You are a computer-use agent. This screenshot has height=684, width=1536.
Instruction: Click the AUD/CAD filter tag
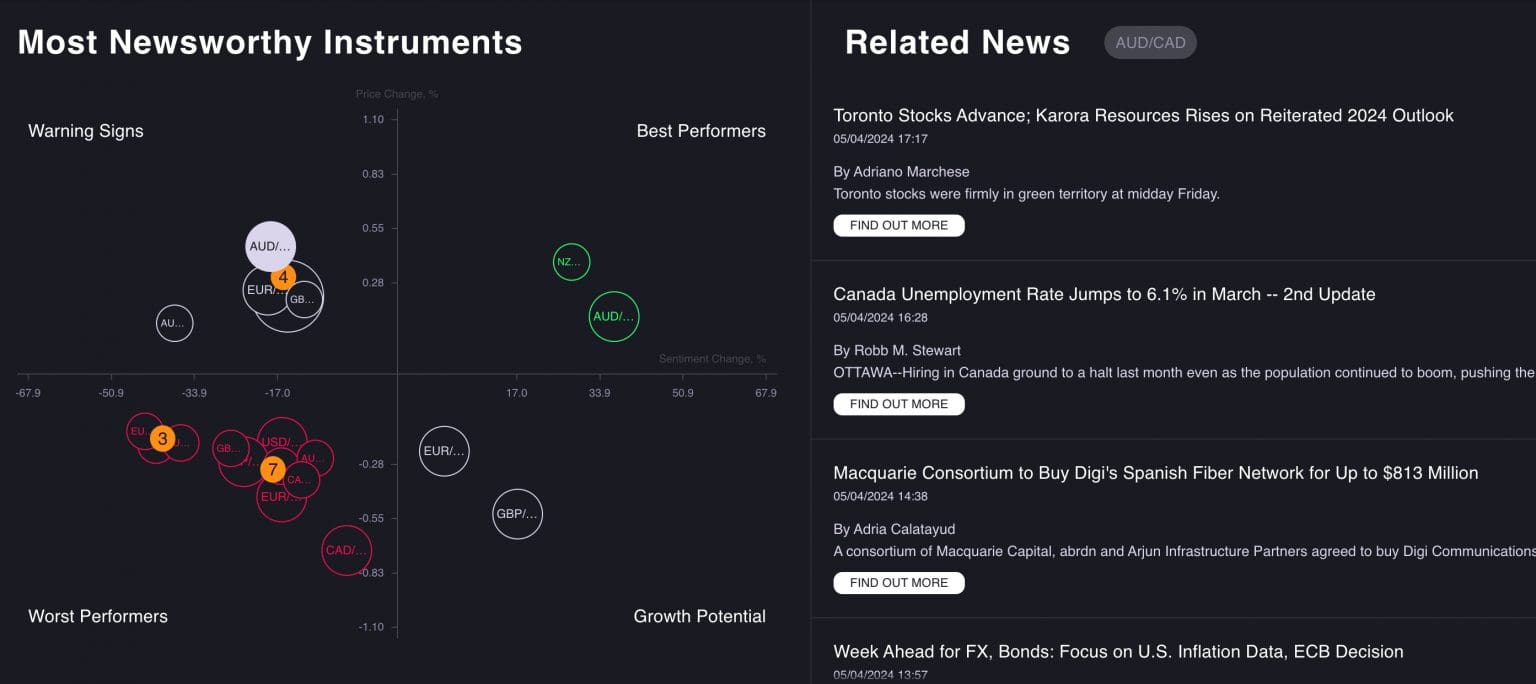coord(1150,42)
